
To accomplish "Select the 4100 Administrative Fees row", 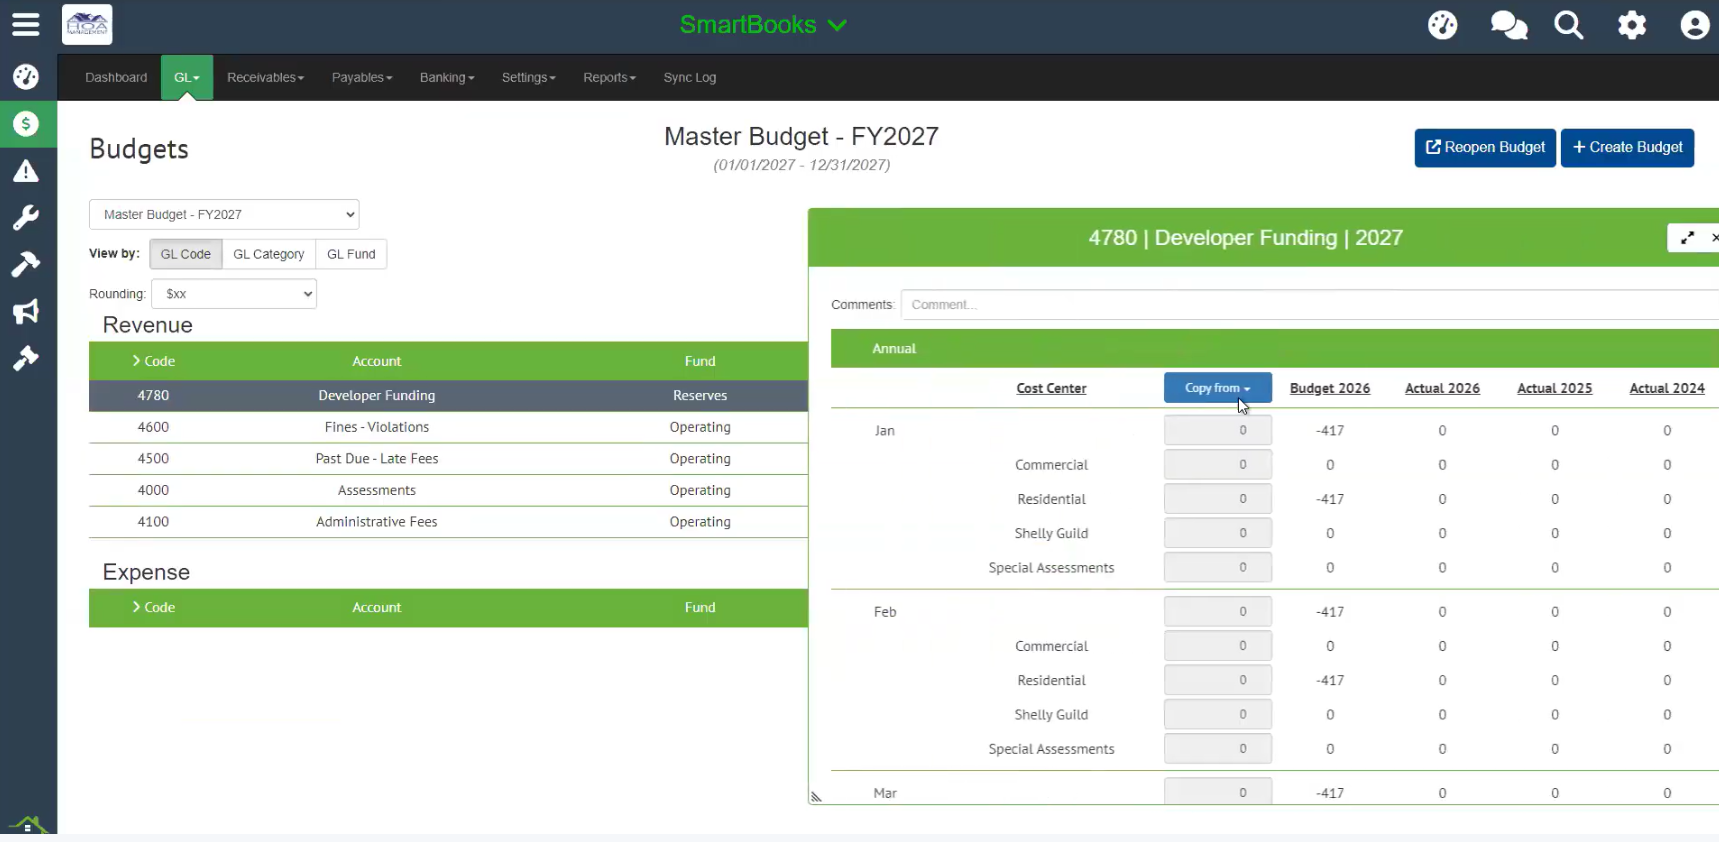I will coord(448,522).
